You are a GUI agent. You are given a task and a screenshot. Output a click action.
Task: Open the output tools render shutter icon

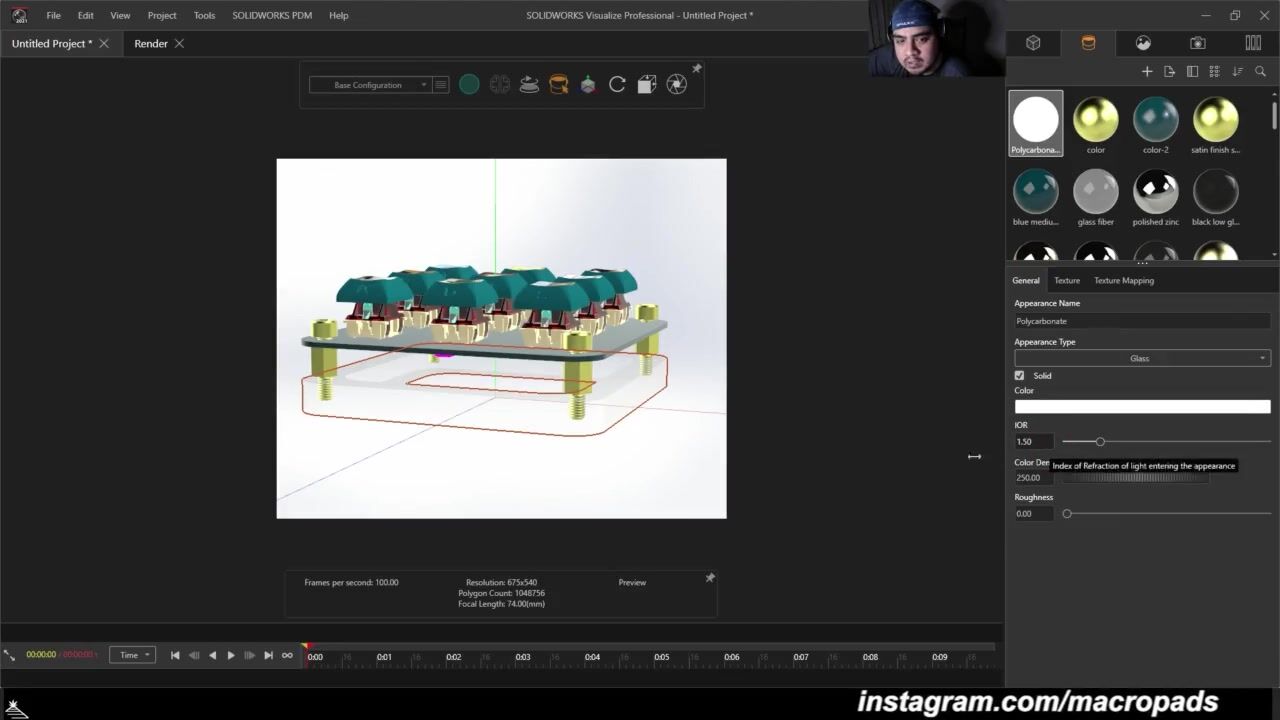click(x=677, y=85)
